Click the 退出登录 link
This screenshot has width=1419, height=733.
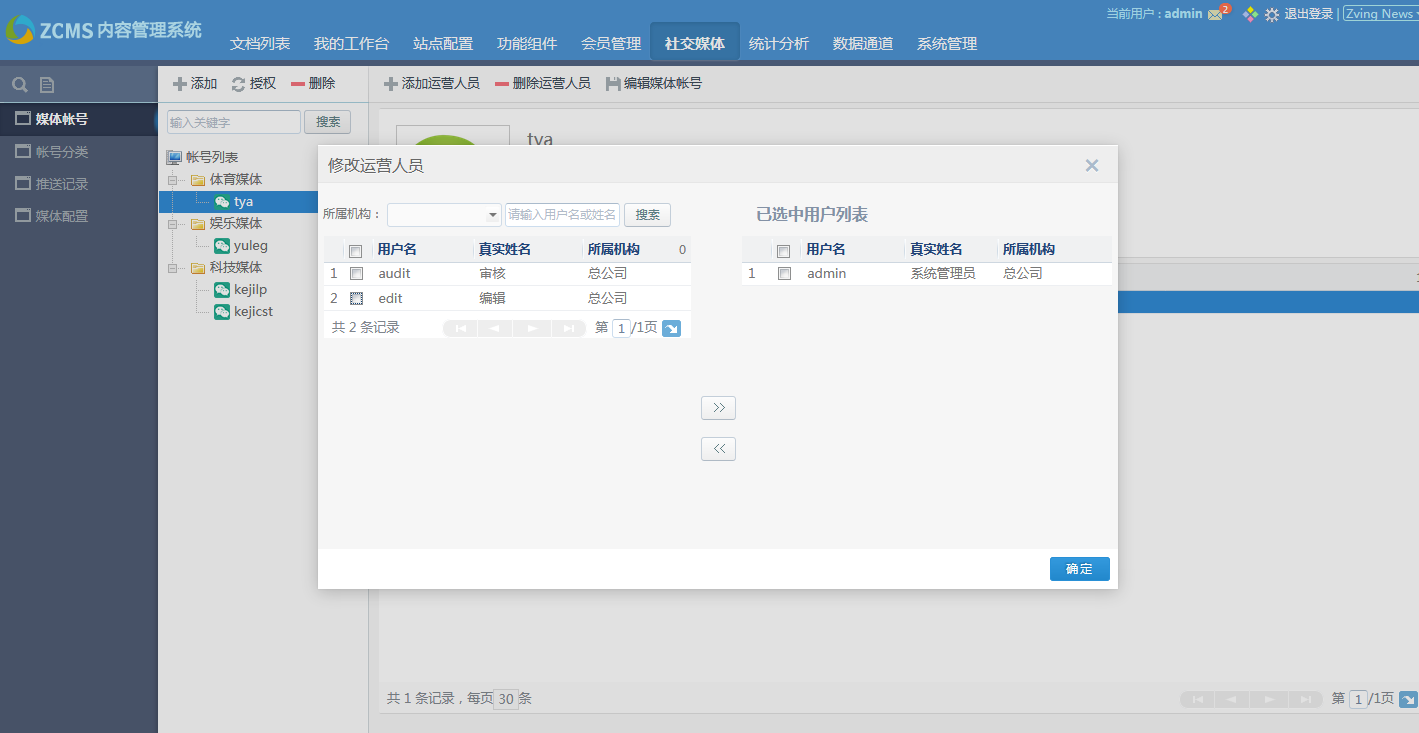(x=1308, y=14)
